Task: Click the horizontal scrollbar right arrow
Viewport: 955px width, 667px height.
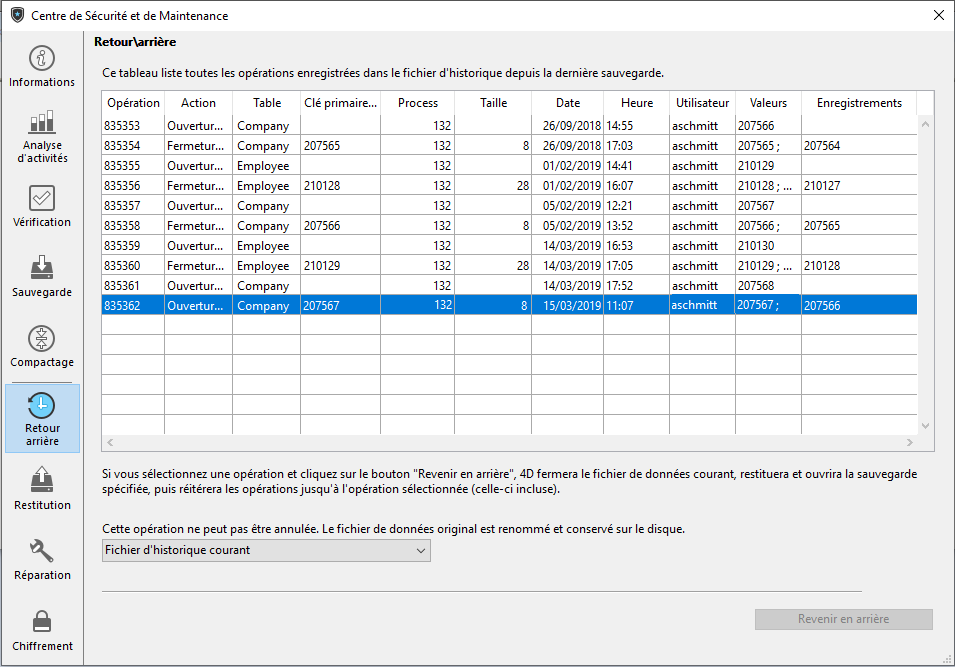Action: pos(910,442)
